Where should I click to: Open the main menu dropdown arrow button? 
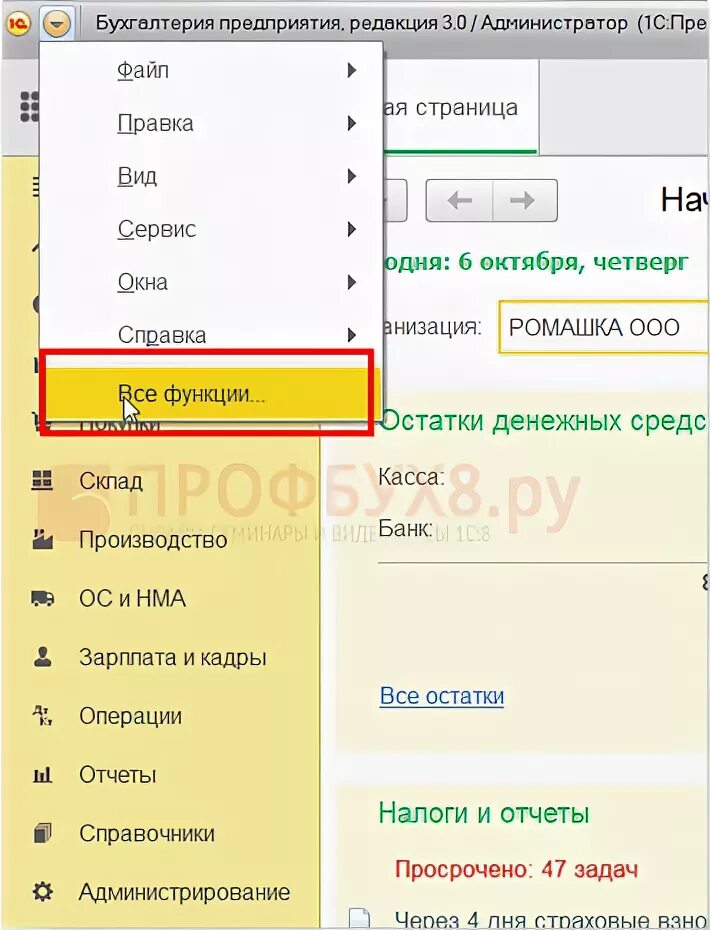[x=57, y=24]
